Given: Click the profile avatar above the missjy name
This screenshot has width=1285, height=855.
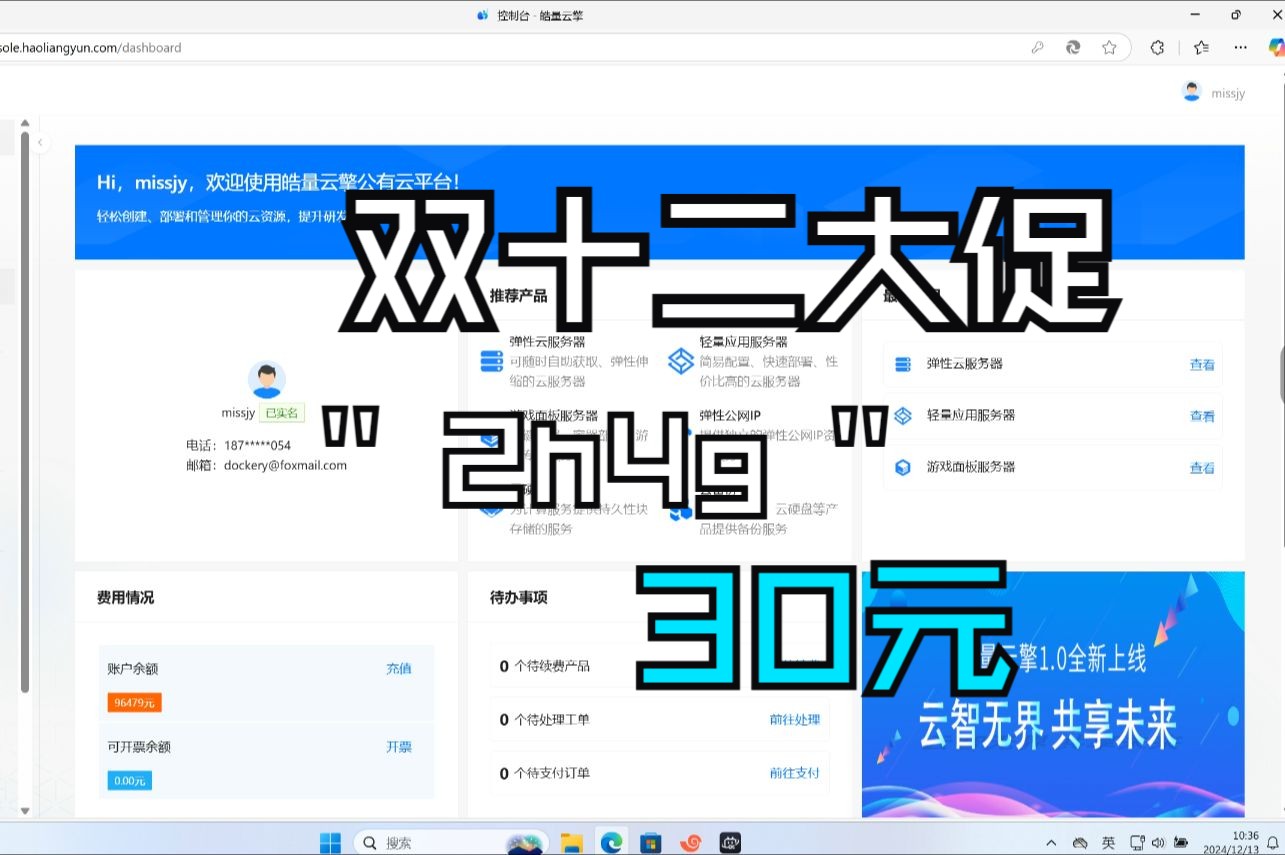Looking at the screenshot, I should coord(267,380).
